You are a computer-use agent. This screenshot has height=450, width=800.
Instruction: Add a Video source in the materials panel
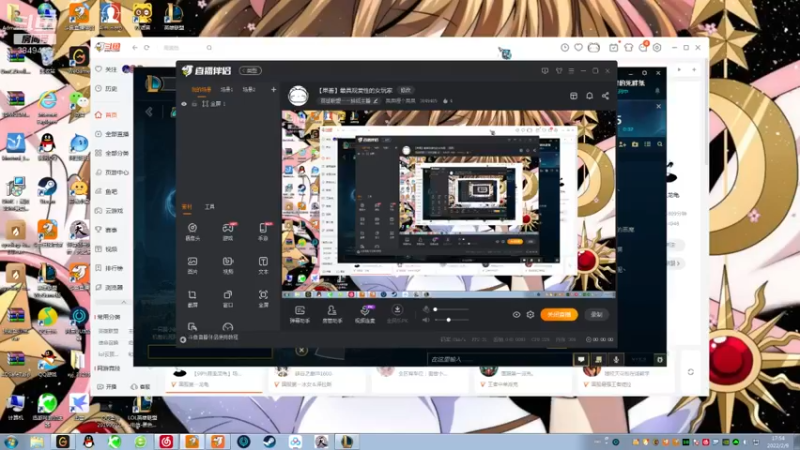tap(228, 265)
